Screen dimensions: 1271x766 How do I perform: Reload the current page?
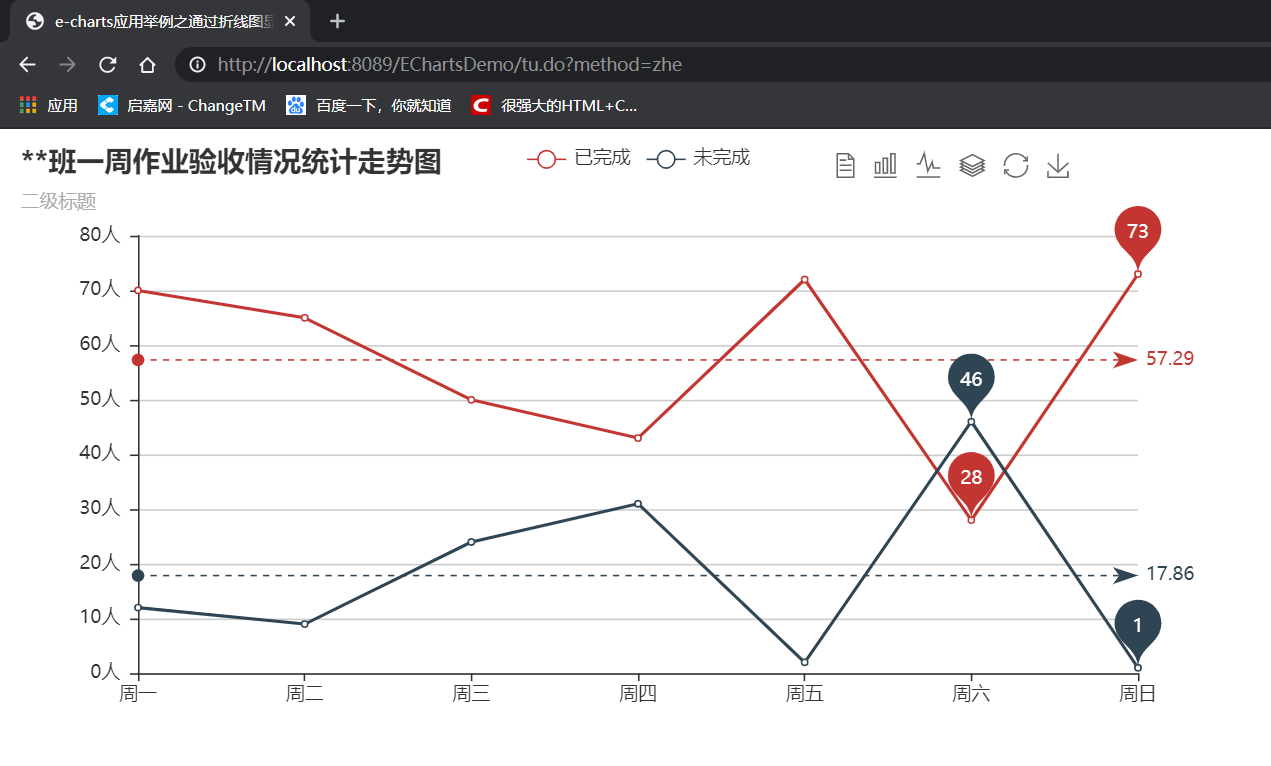107,65
